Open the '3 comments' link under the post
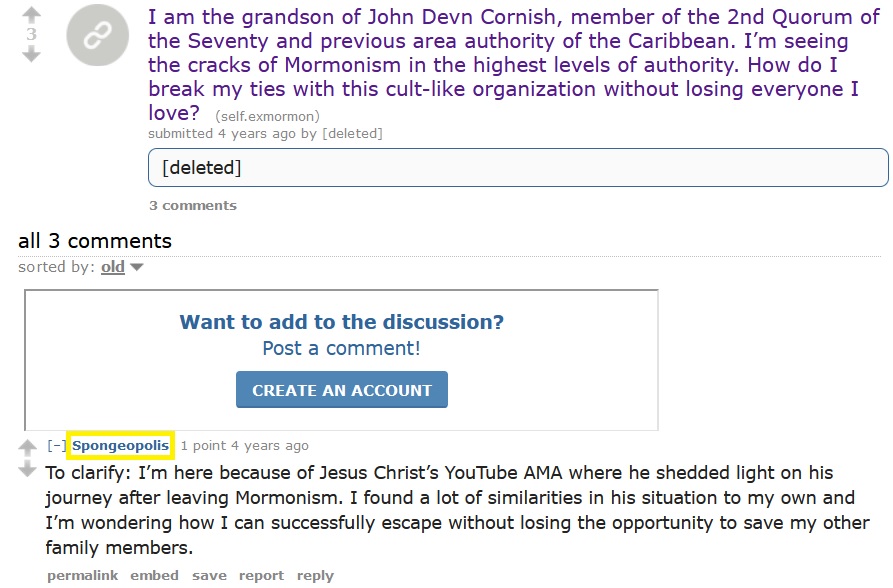The image size is (893, 588). click(192, 205)
